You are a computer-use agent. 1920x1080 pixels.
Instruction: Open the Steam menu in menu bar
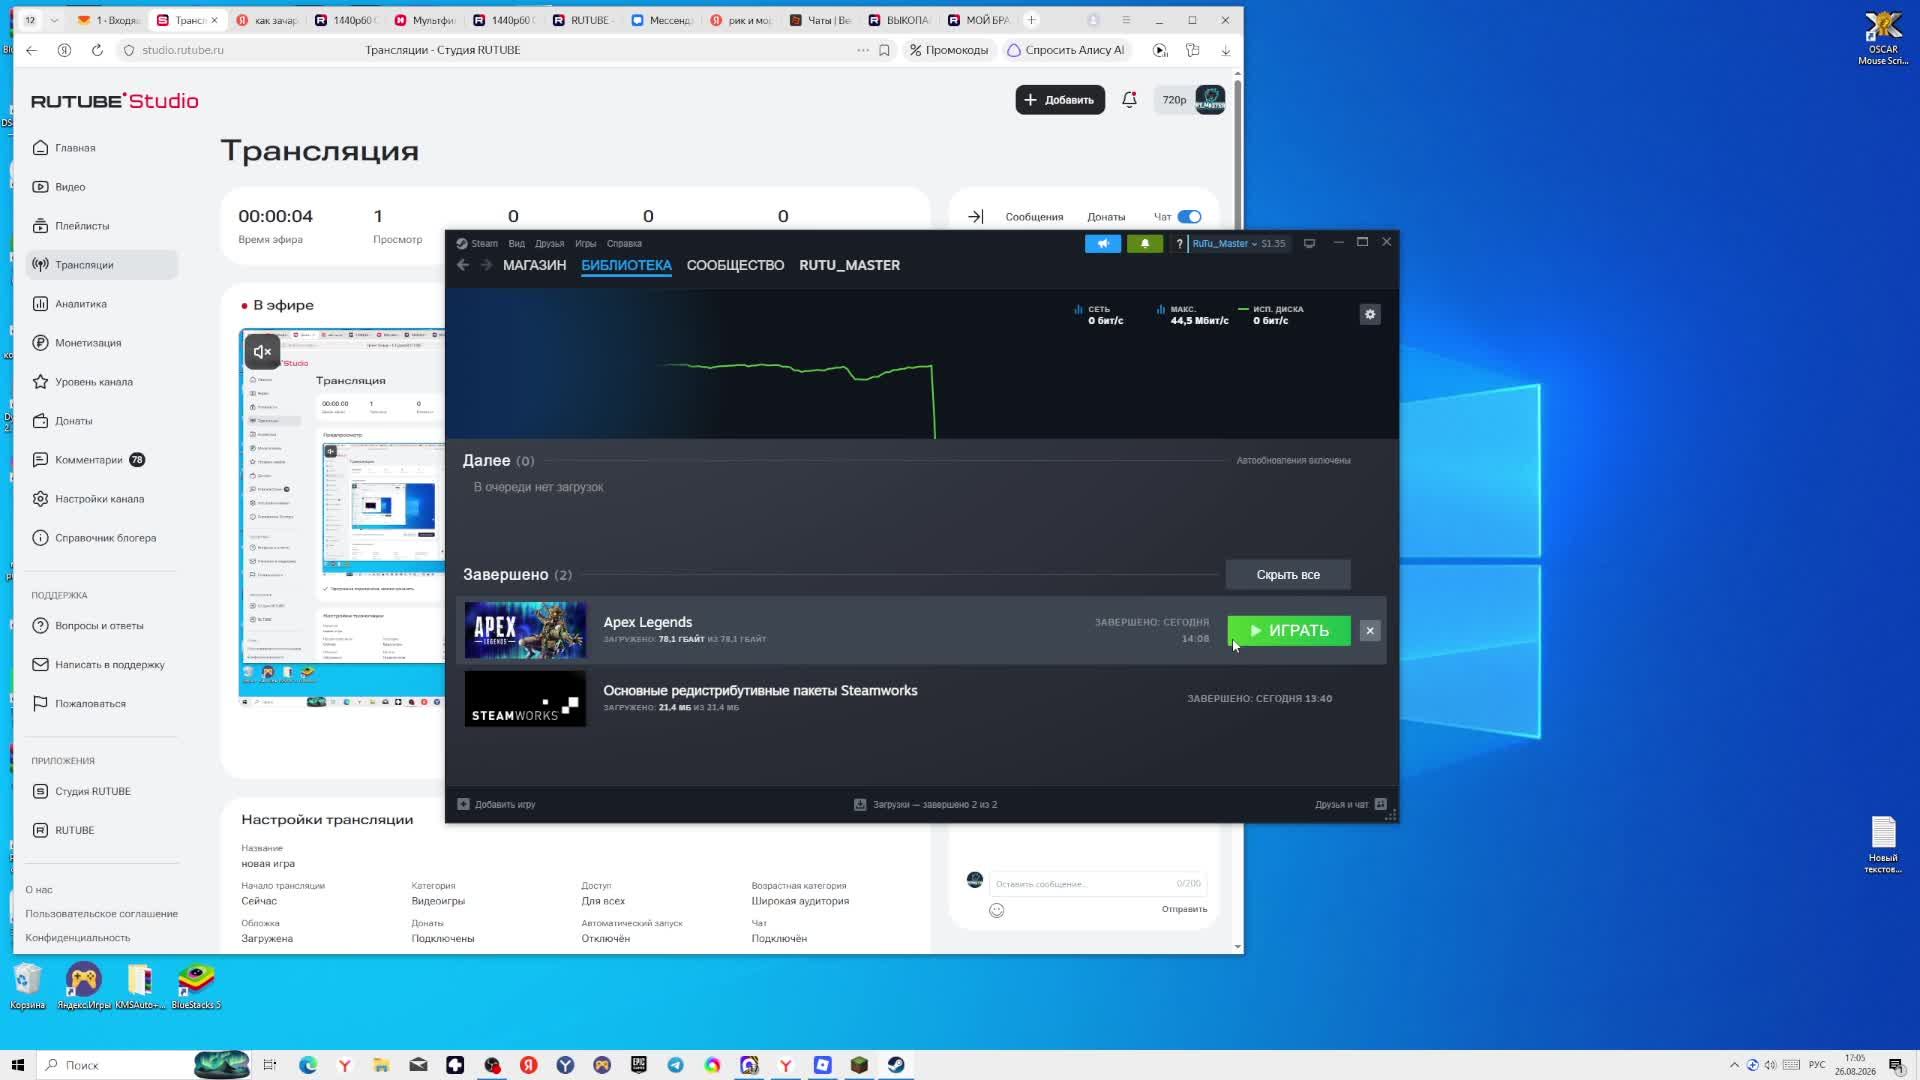pyautogui.click(x=484, y=243)
